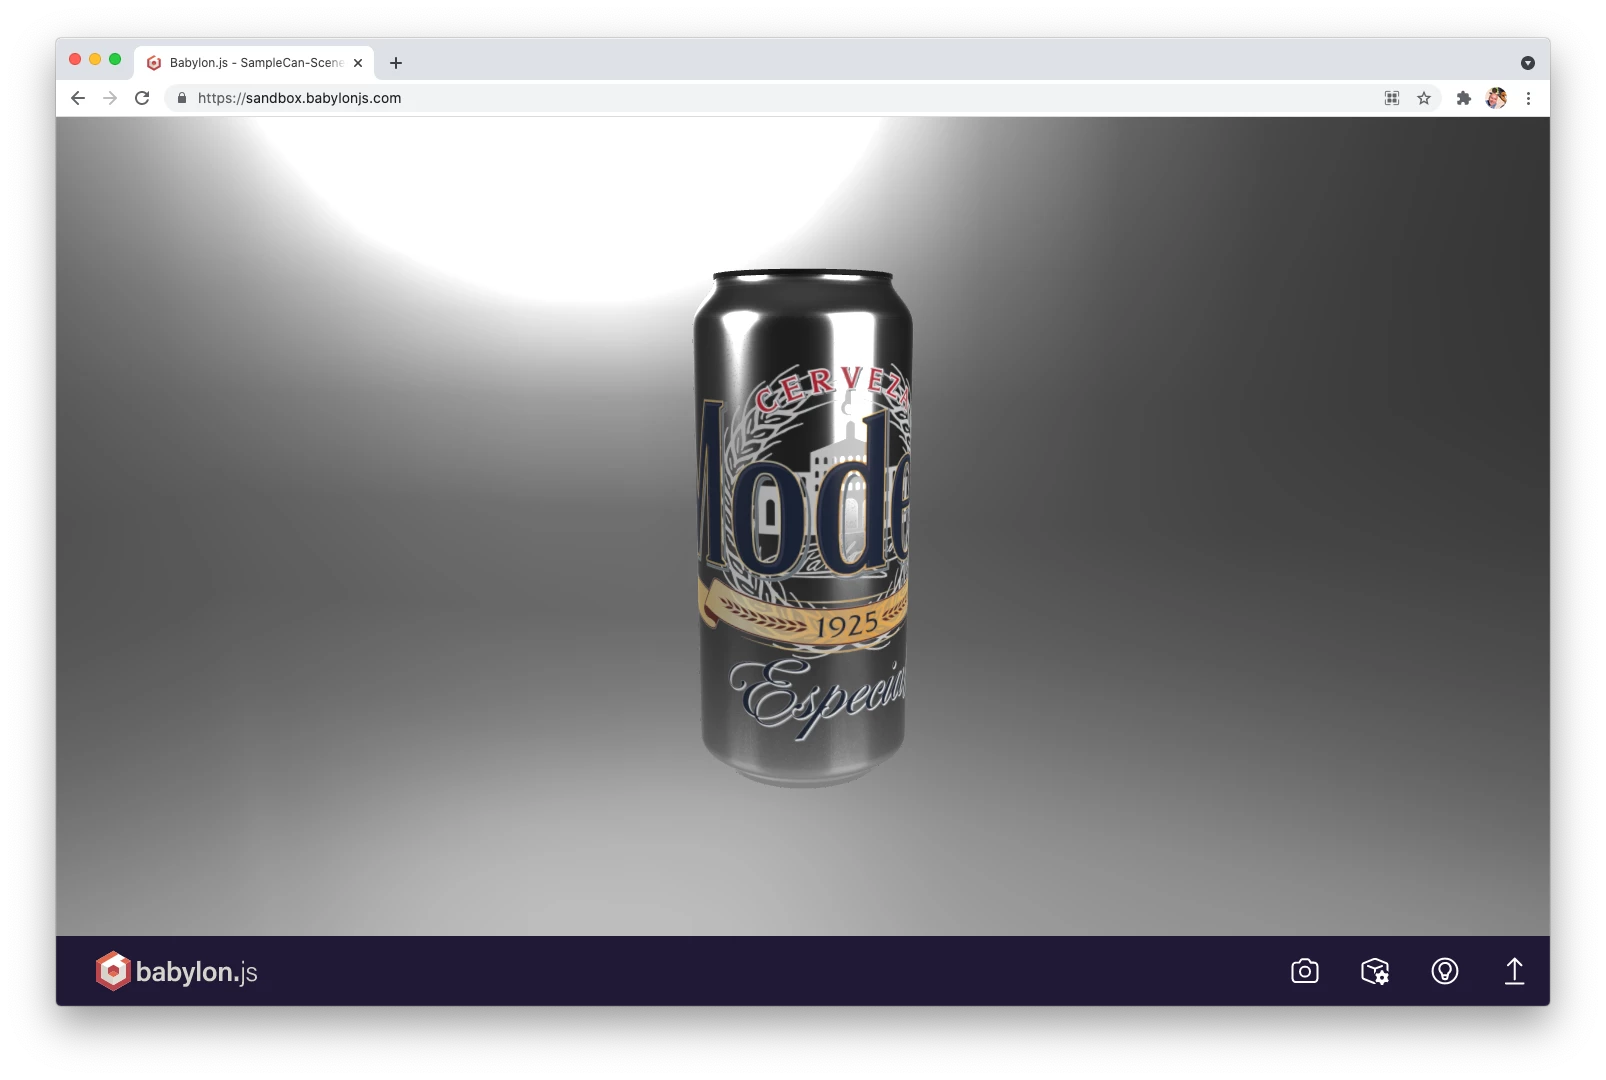1606x1080 pixels.
Task: View site info via the lock icon
Action: 181,98
